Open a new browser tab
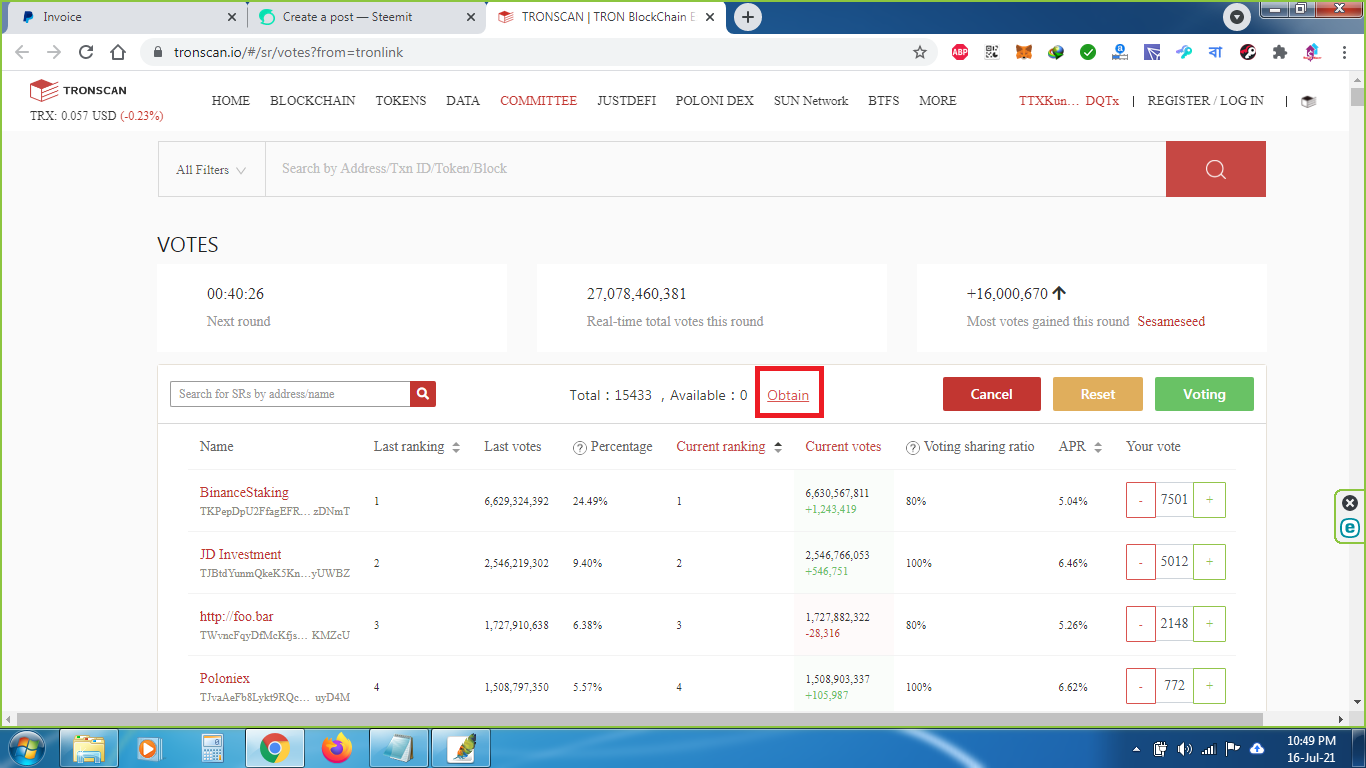Viewport: 1366px width, 768px height. click(x=748, y=17)
